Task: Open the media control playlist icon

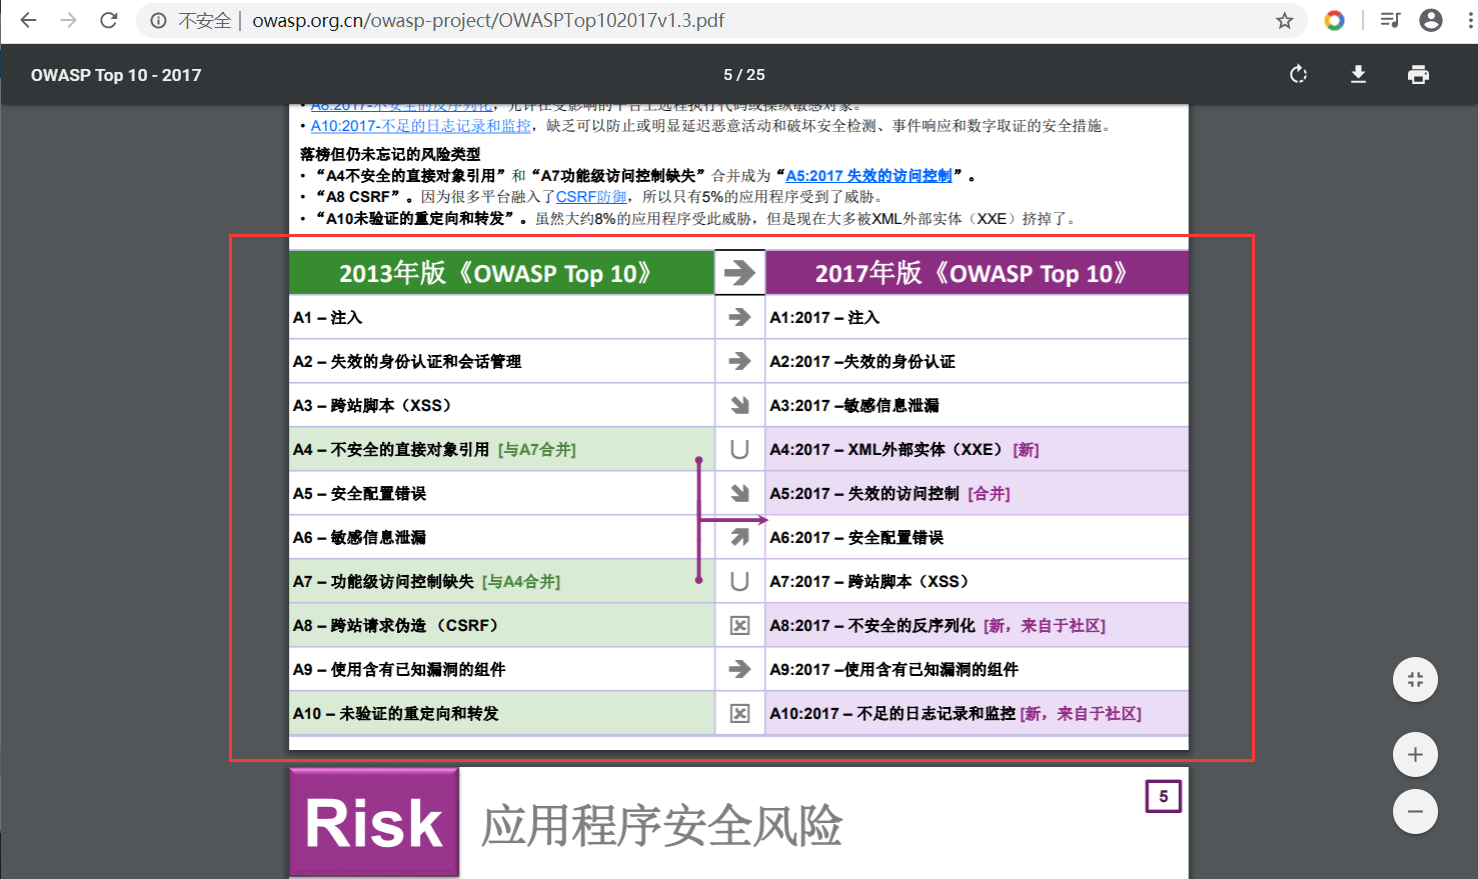Action: 1390,20
